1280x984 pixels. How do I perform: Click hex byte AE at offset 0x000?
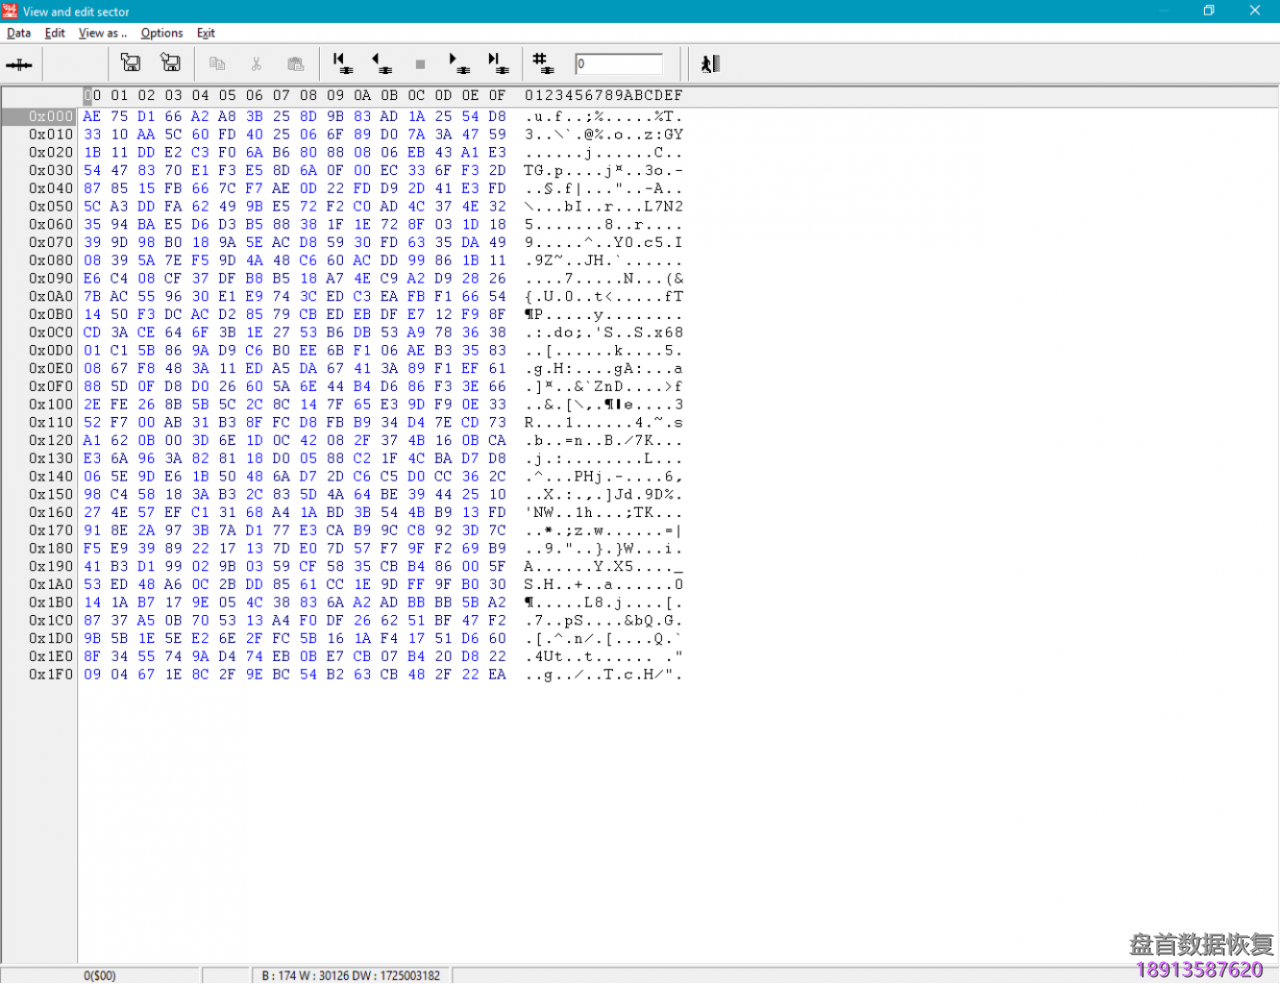click(x=92, y=117)
